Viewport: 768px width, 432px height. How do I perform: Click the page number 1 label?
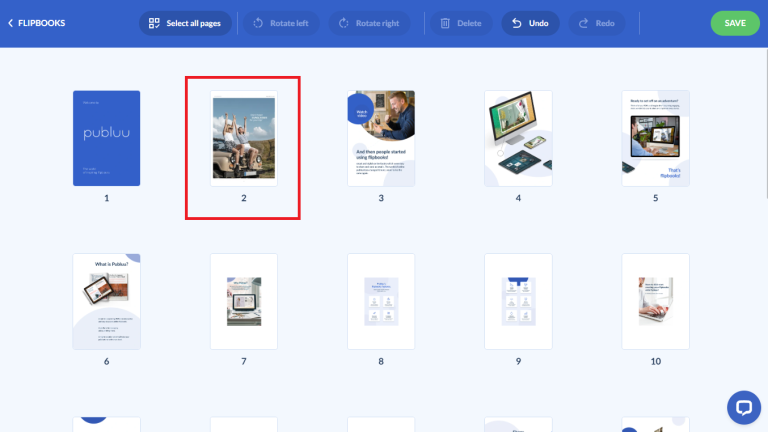pos(106,198)
